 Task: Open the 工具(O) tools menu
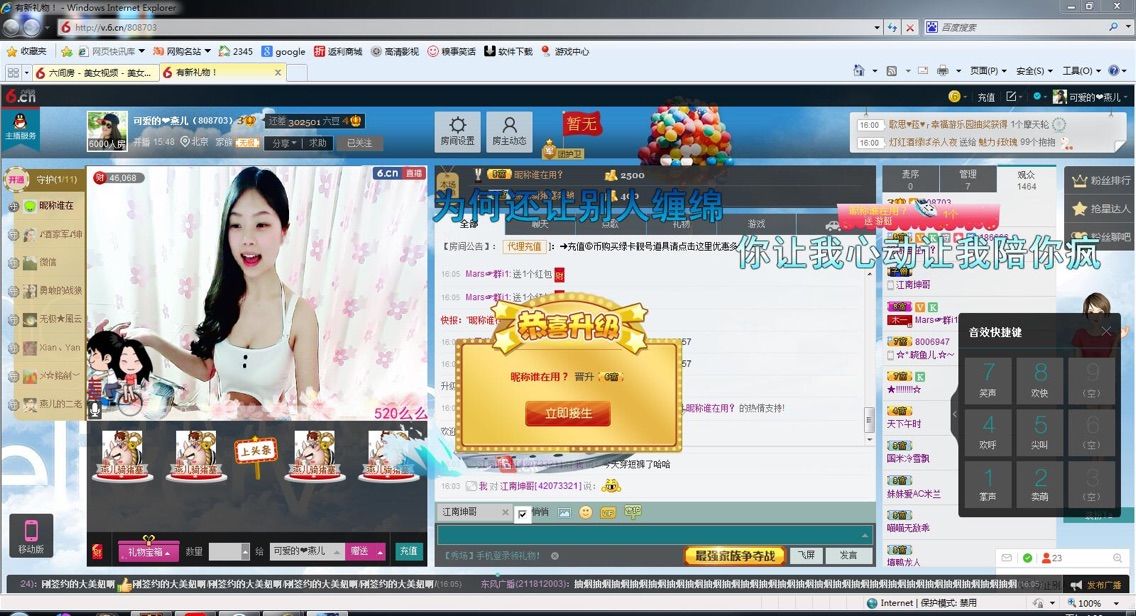click(x=1081, y=71)
